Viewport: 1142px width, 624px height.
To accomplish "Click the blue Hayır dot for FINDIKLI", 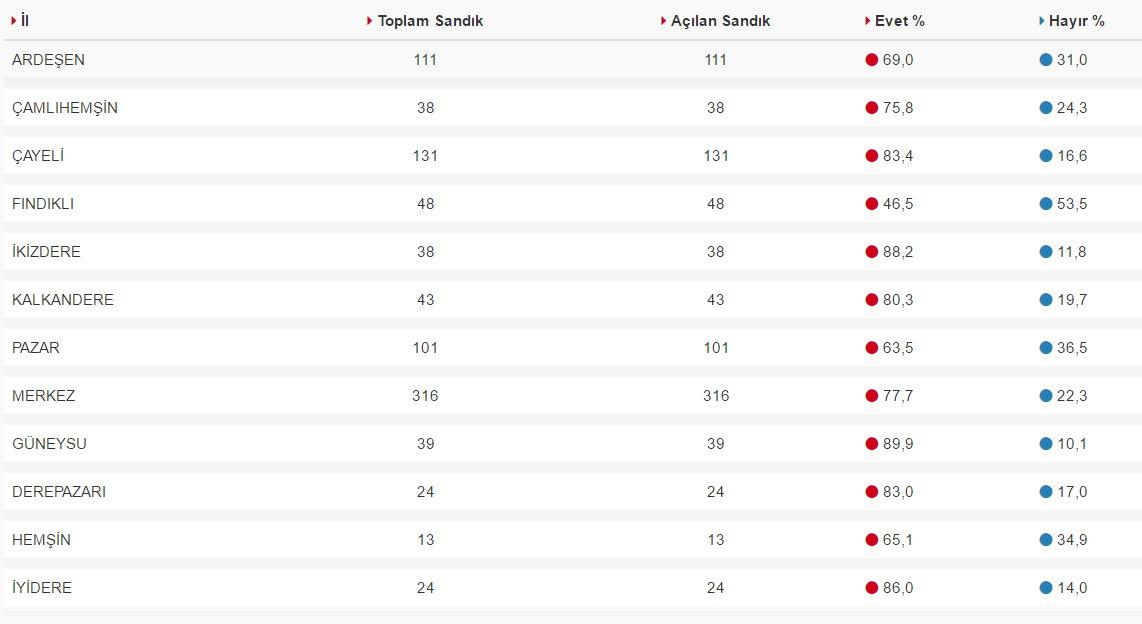I will 1046,204.
